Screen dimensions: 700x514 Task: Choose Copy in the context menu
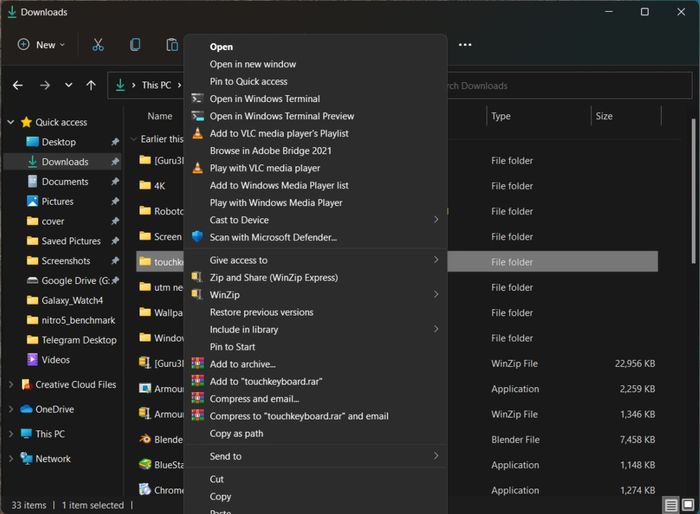(316, 497)
